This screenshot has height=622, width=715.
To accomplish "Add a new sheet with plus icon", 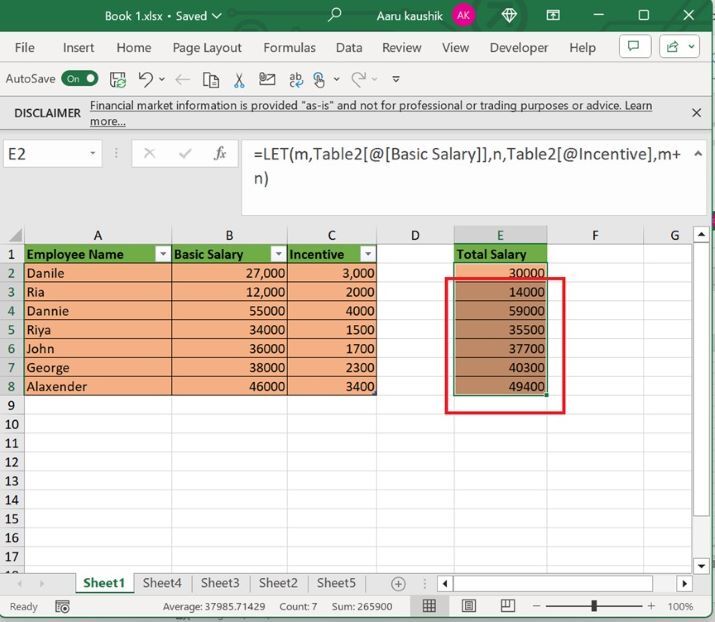I will point(398,583).
